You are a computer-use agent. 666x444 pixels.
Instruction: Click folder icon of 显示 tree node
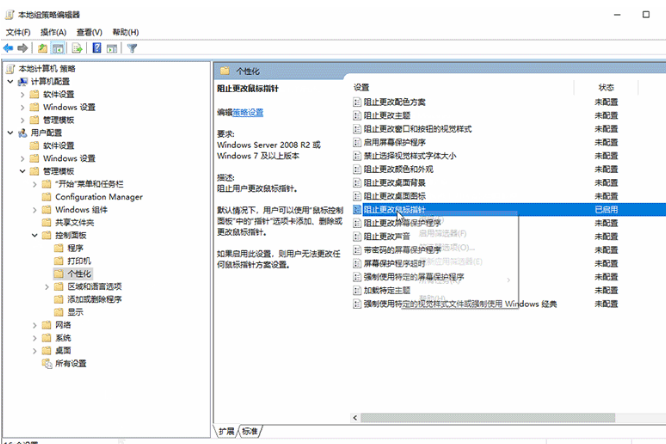coord(59,312)
